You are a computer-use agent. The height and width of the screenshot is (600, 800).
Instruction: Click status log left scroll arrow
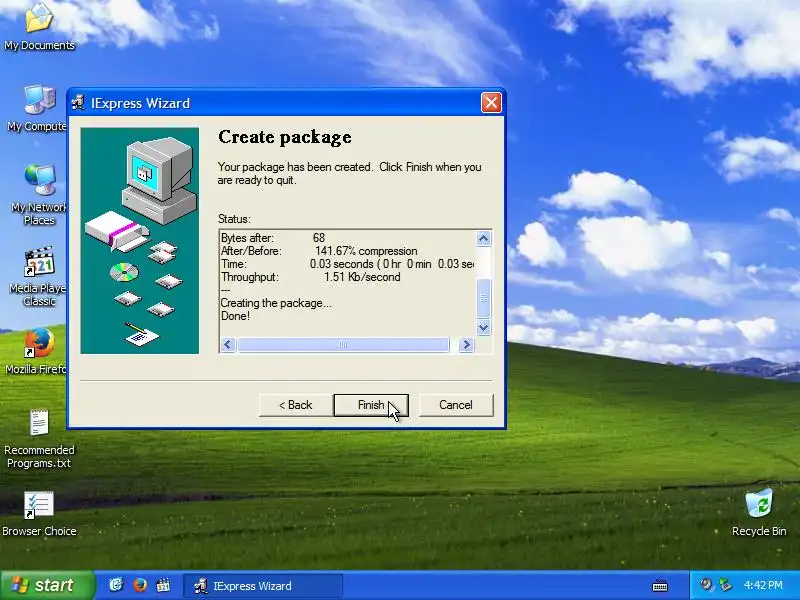(x=228, y=345)
